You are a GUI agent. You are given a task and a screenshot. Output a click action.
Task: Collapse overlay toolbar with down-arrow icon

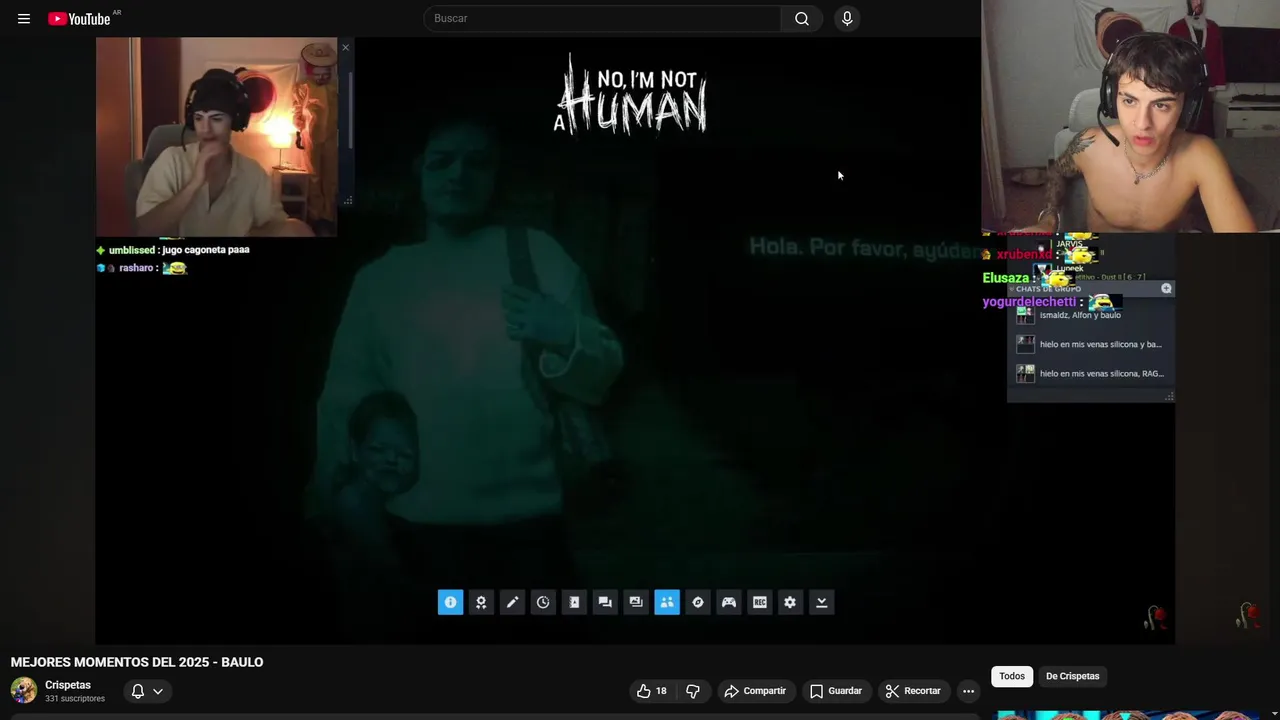click(x=821, y=602)
